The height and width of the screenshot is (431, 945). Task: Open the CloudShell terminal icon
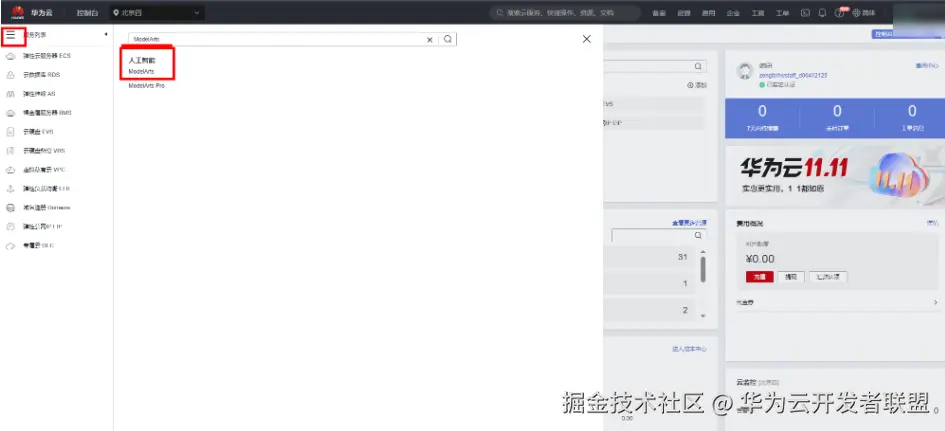(805, 13)
